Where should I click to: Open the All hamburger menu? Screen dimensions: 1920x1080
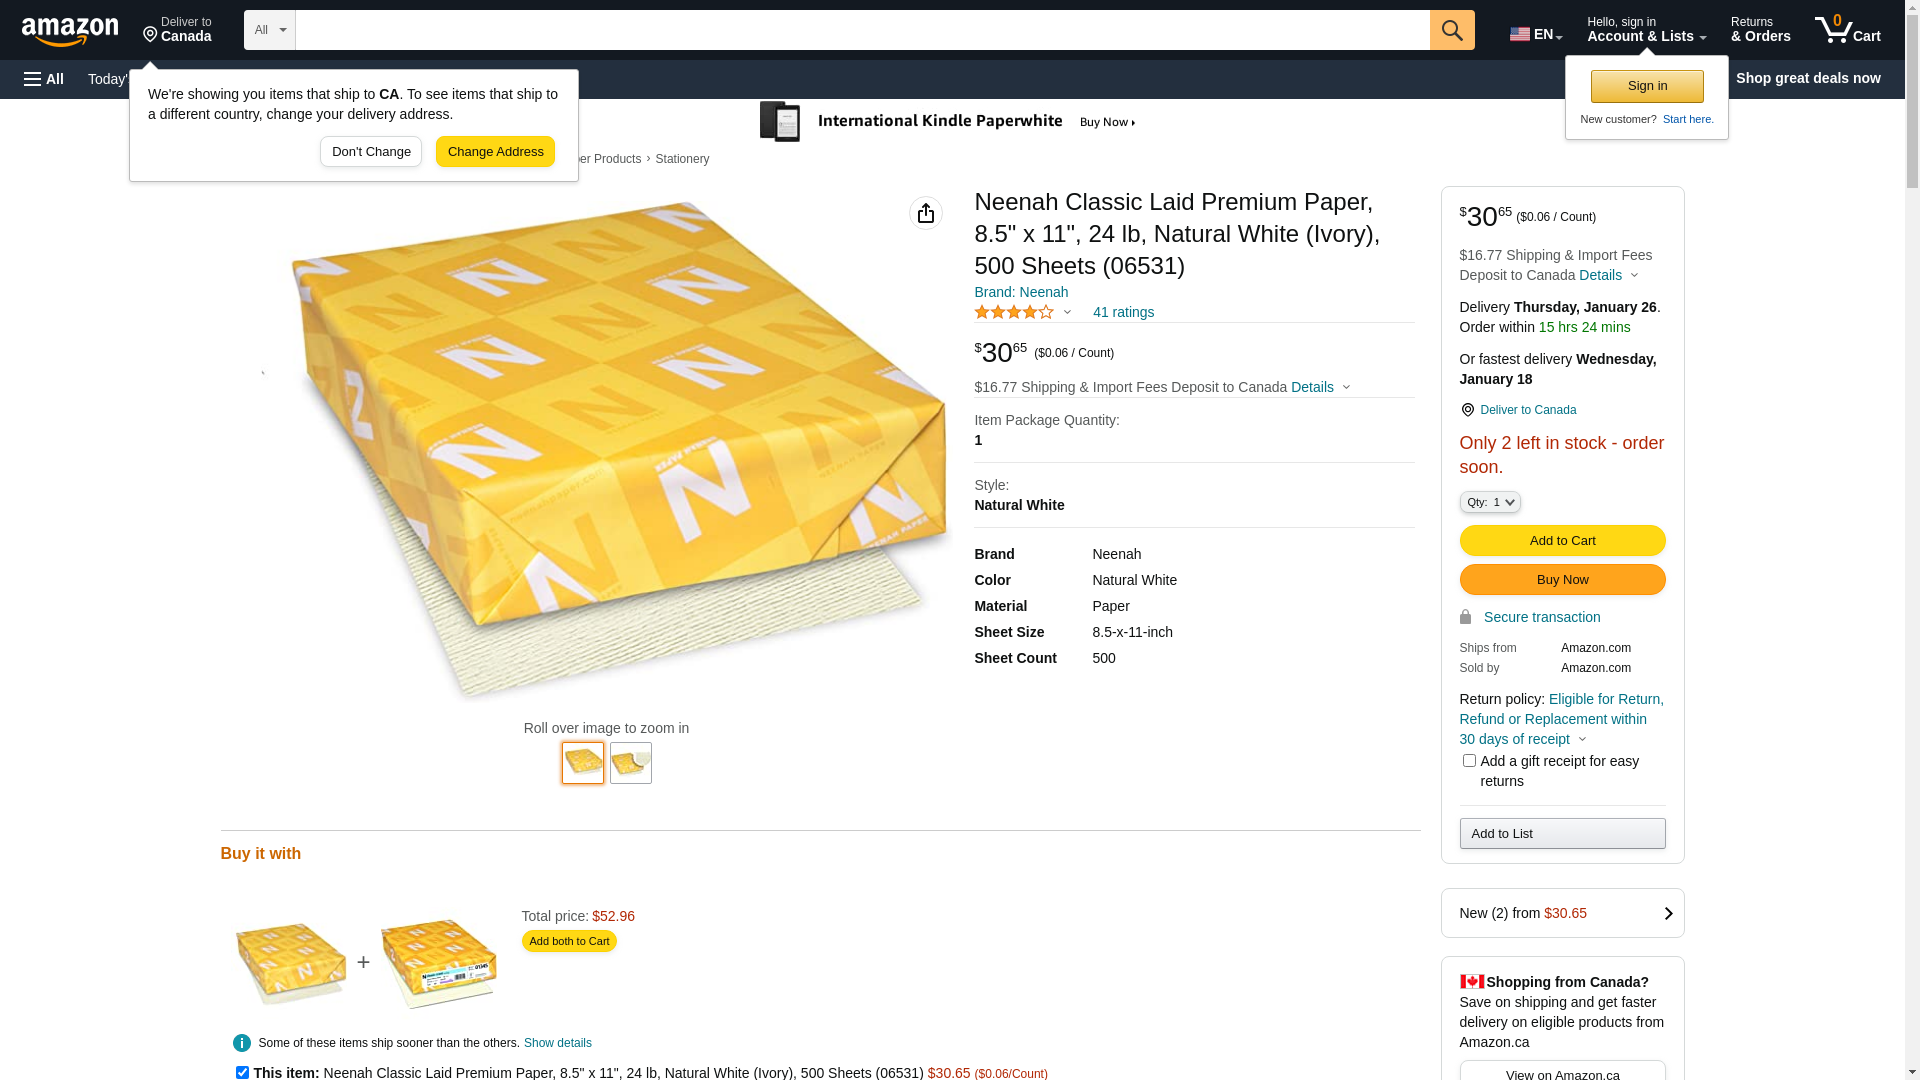tap(44, 79)
